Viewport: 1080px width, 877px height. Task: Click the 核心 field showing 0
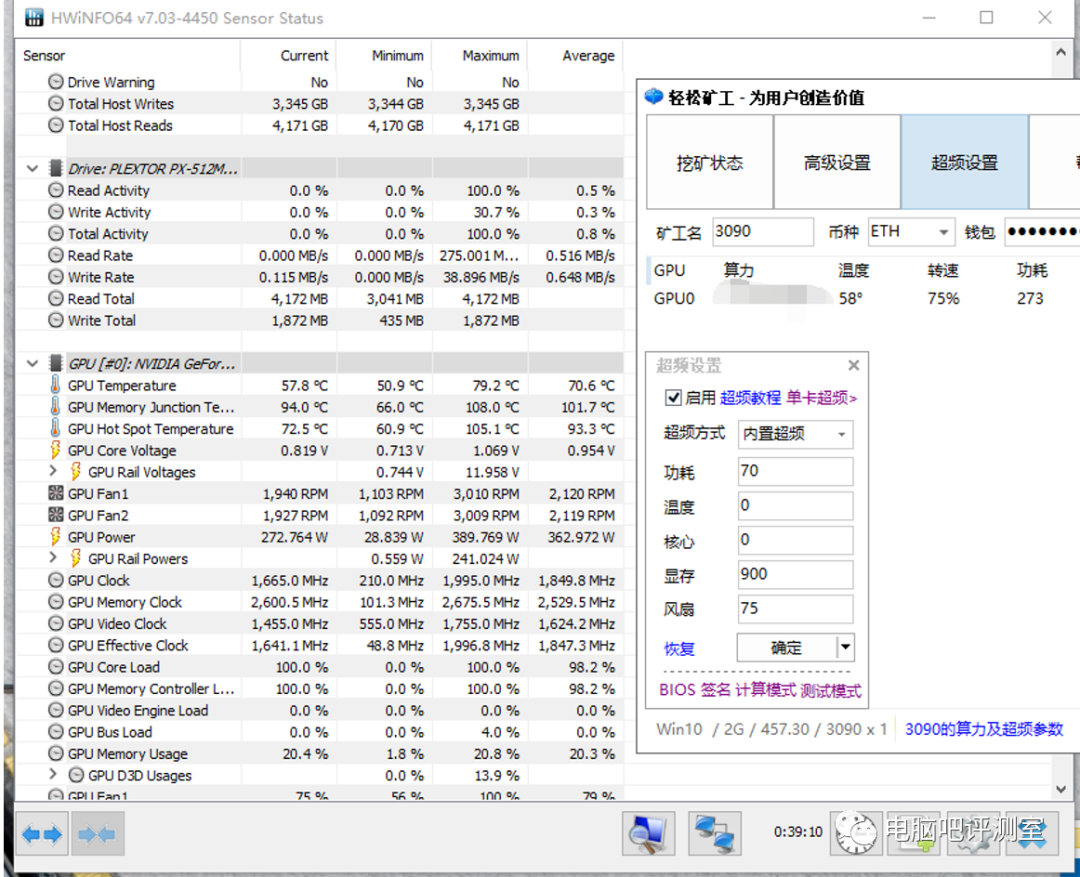coord(795,540)
